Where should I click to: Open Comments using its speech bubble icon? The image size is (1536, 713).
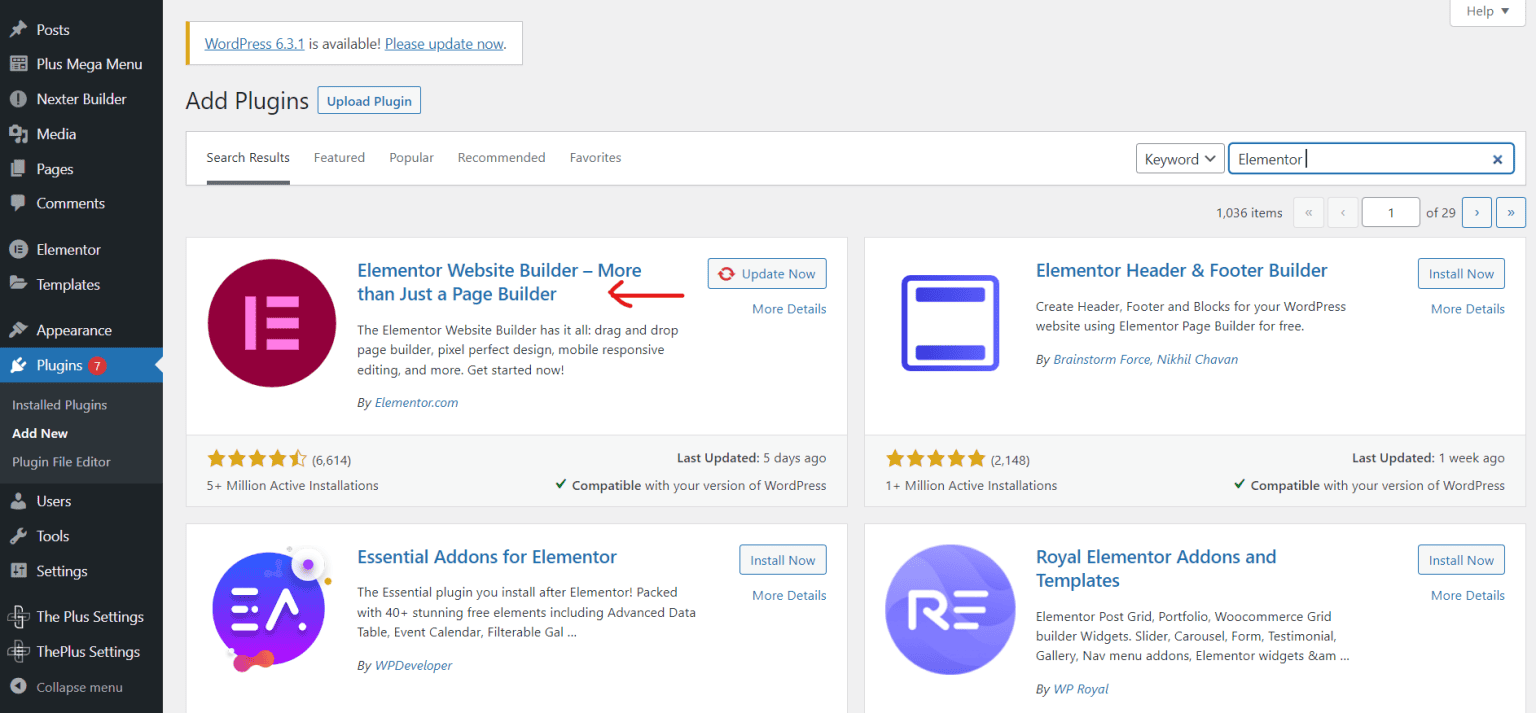point(20,203)
